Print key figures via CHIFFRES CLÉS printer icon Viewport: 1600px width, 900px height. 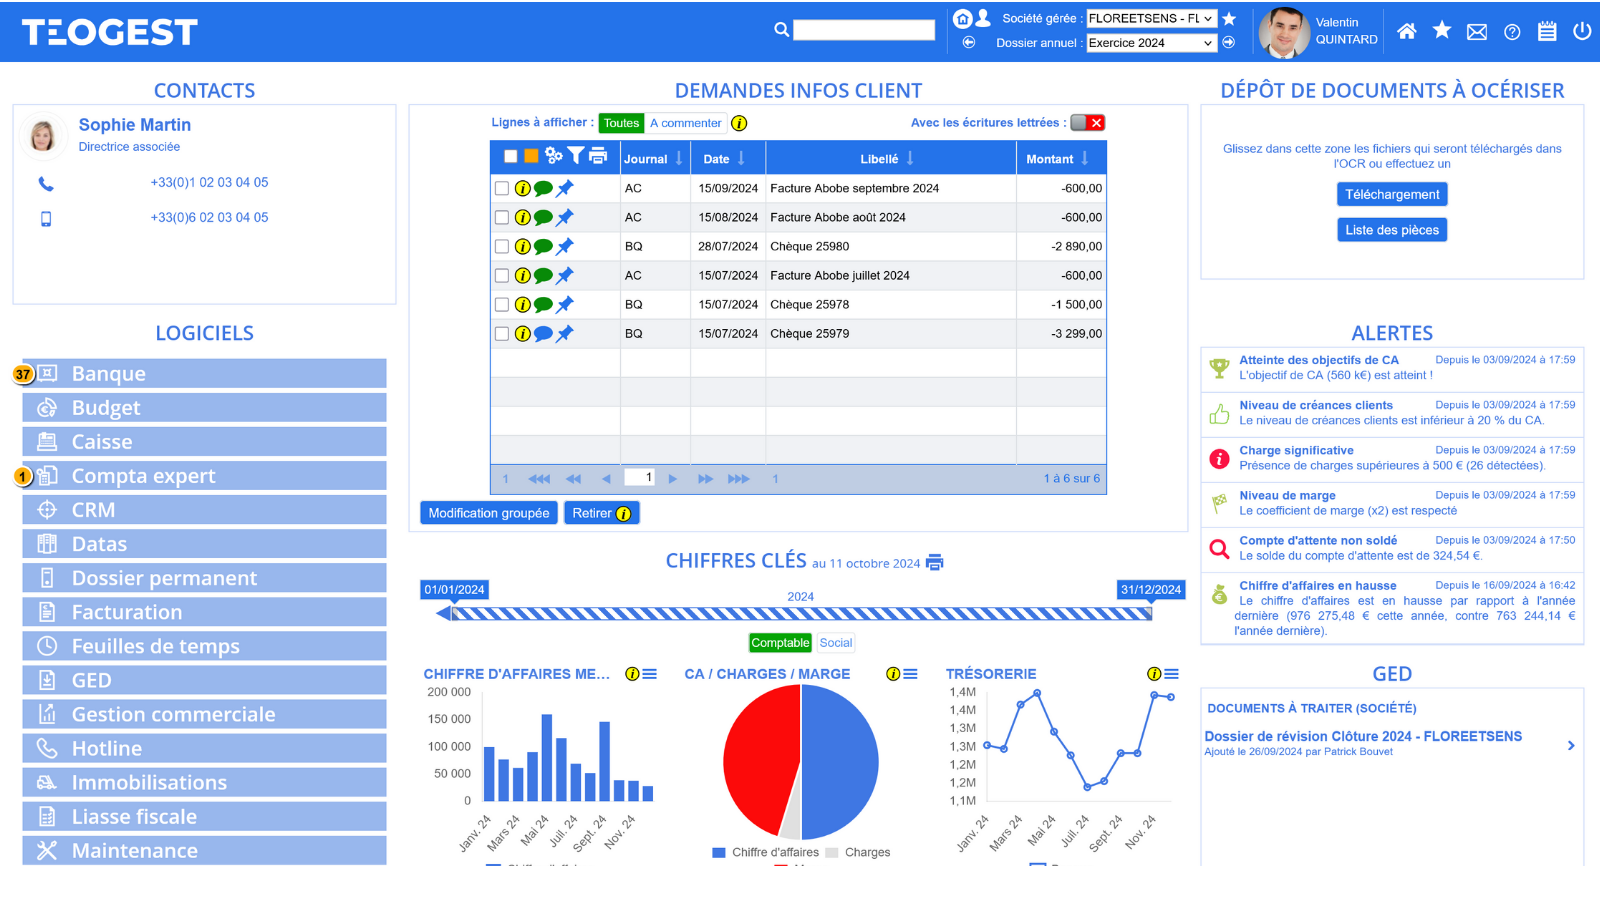[x=935, y=562]
